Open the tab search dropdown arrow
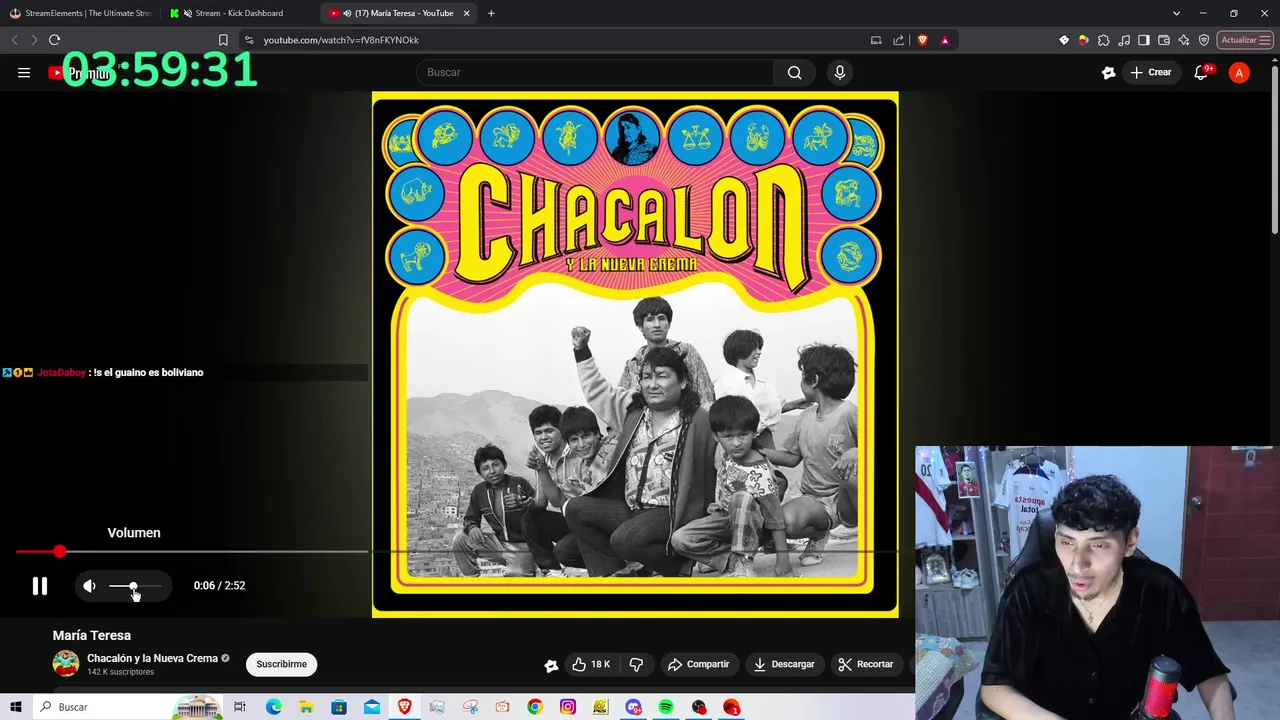The height and width of the screenshot is (720, 1280). coord(1177,13)
